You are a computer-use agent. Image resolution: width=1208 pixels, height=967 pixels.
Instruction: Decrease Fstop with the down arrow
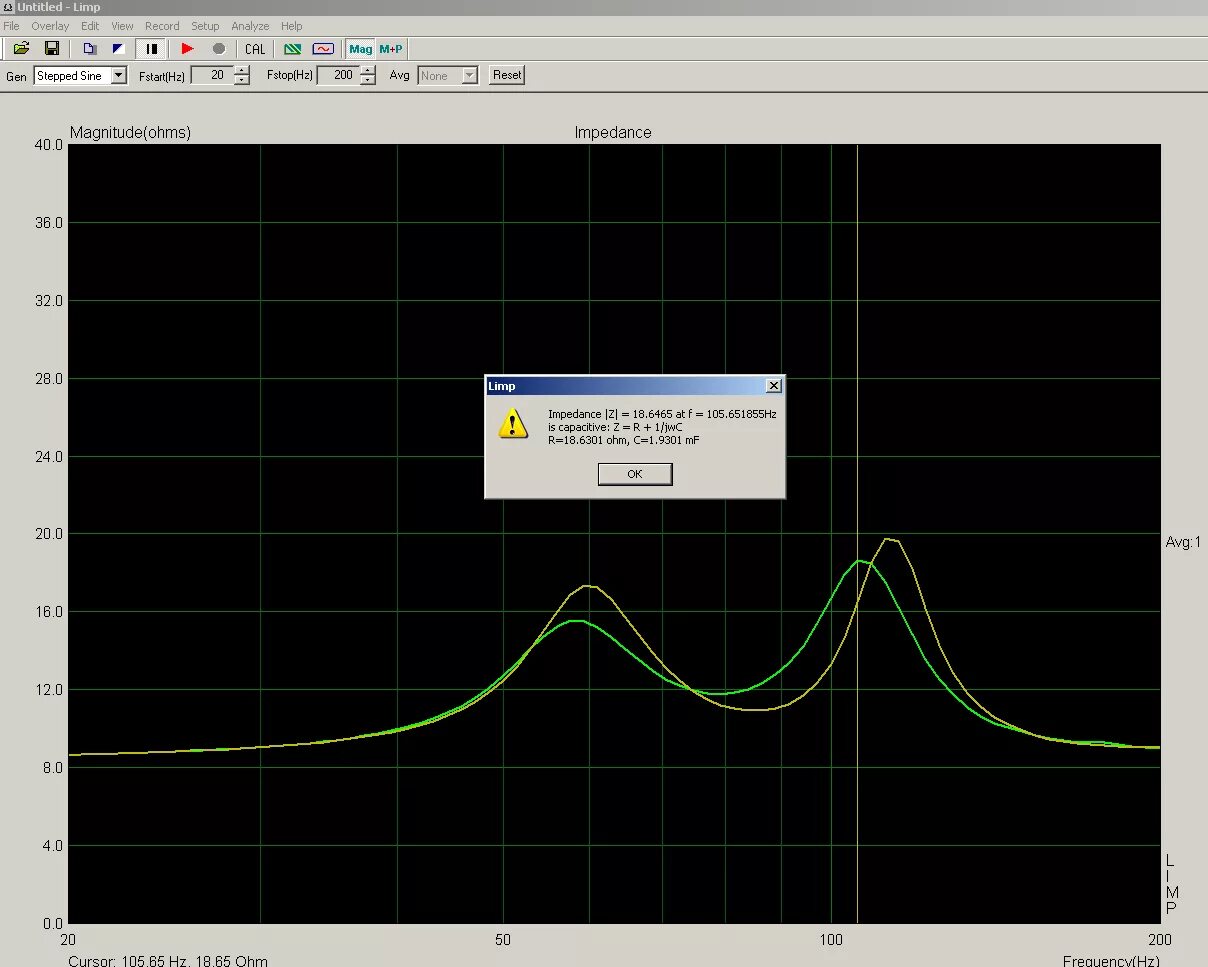point(368,80)
